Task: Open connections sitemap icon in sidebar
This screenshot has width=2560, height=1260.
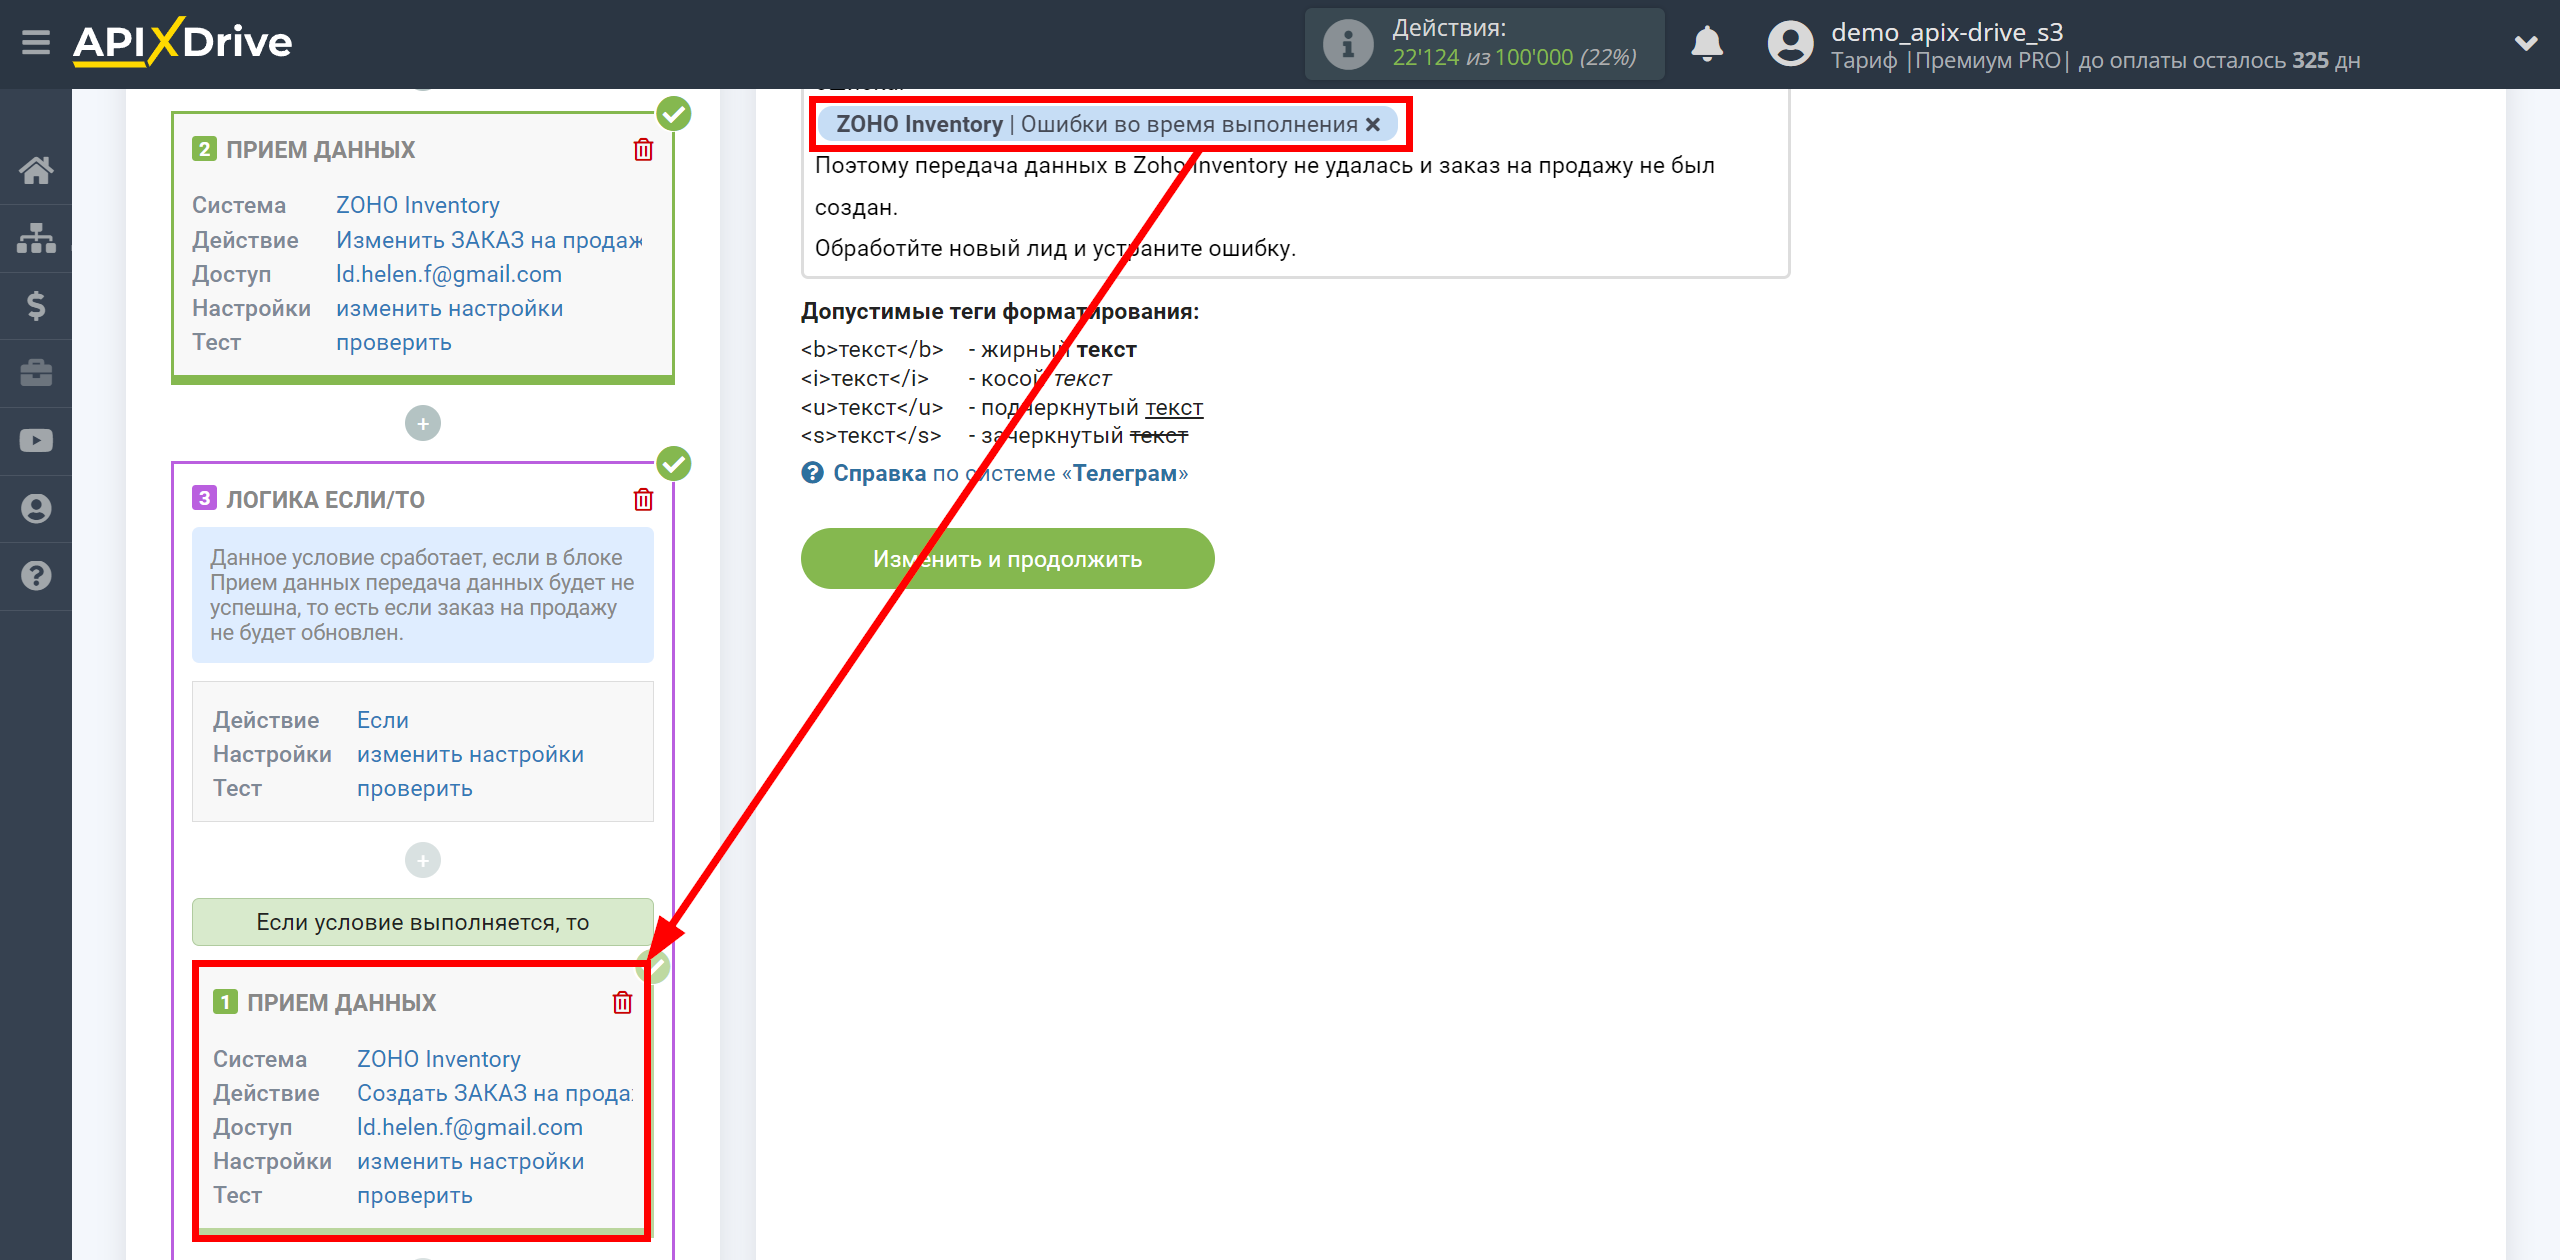Action: coord(36,238)
